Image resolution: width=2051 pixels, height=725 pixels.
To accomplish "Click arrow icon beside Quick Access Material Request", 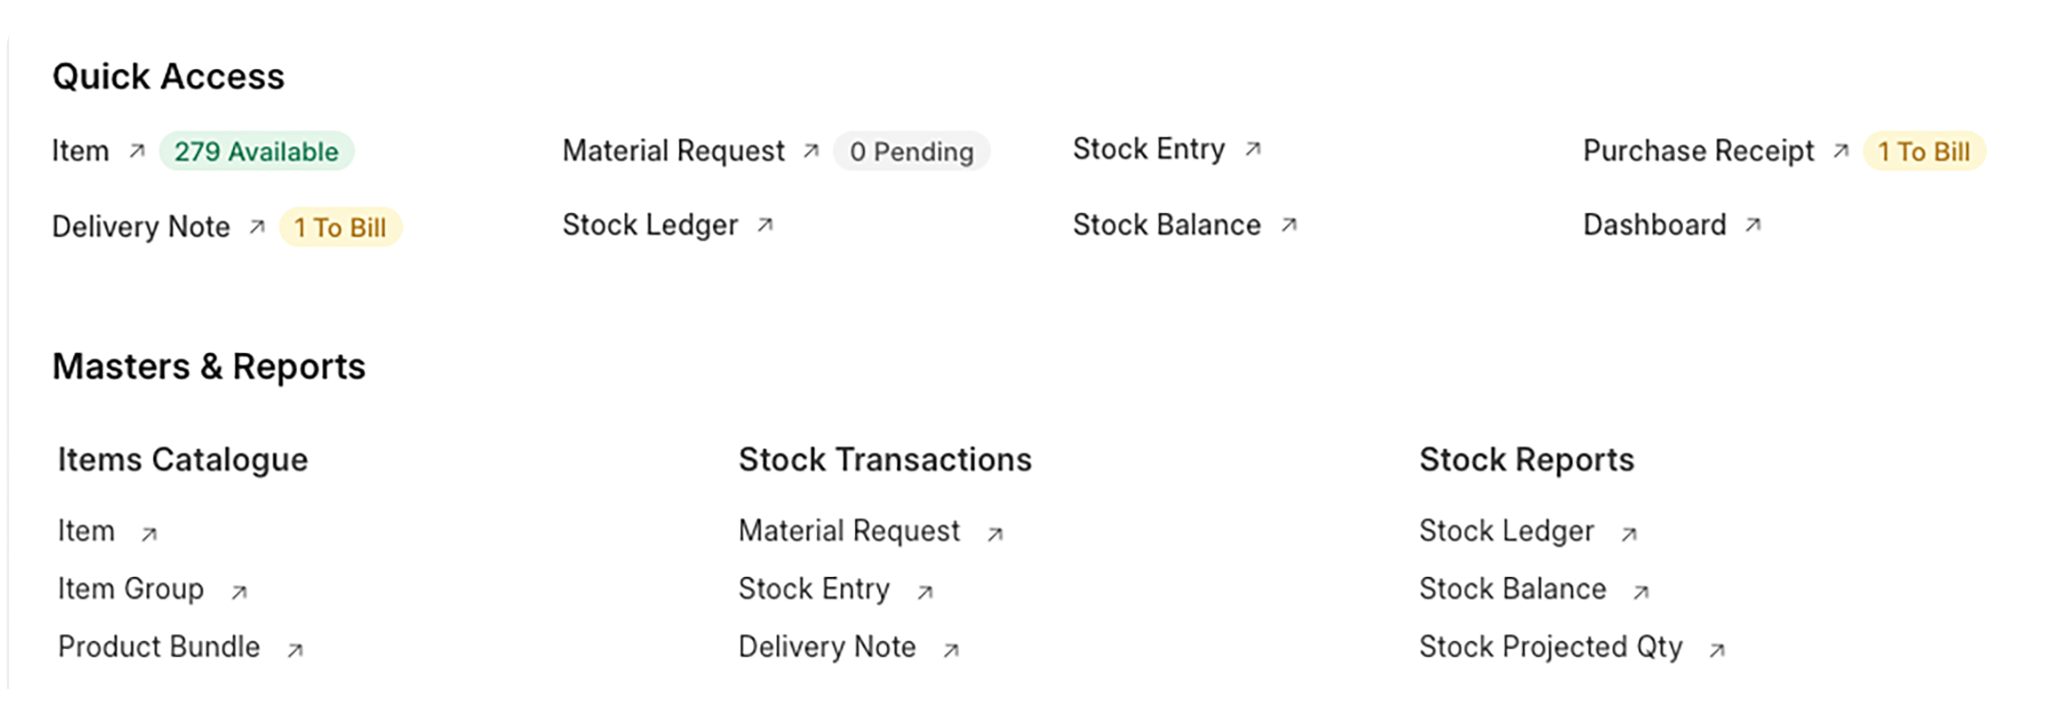I will [811, 151].
